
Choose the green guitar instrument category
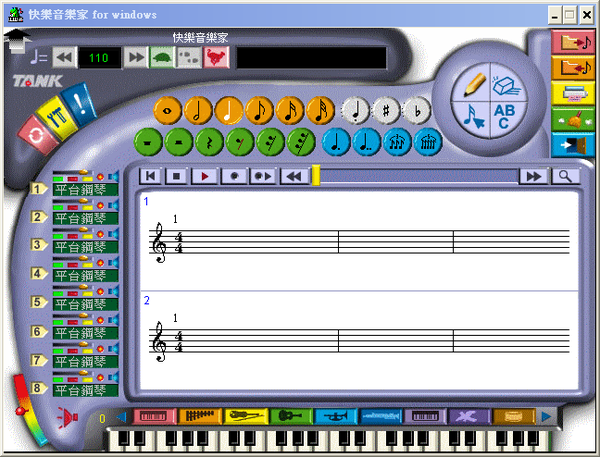(x=291, y=416)
